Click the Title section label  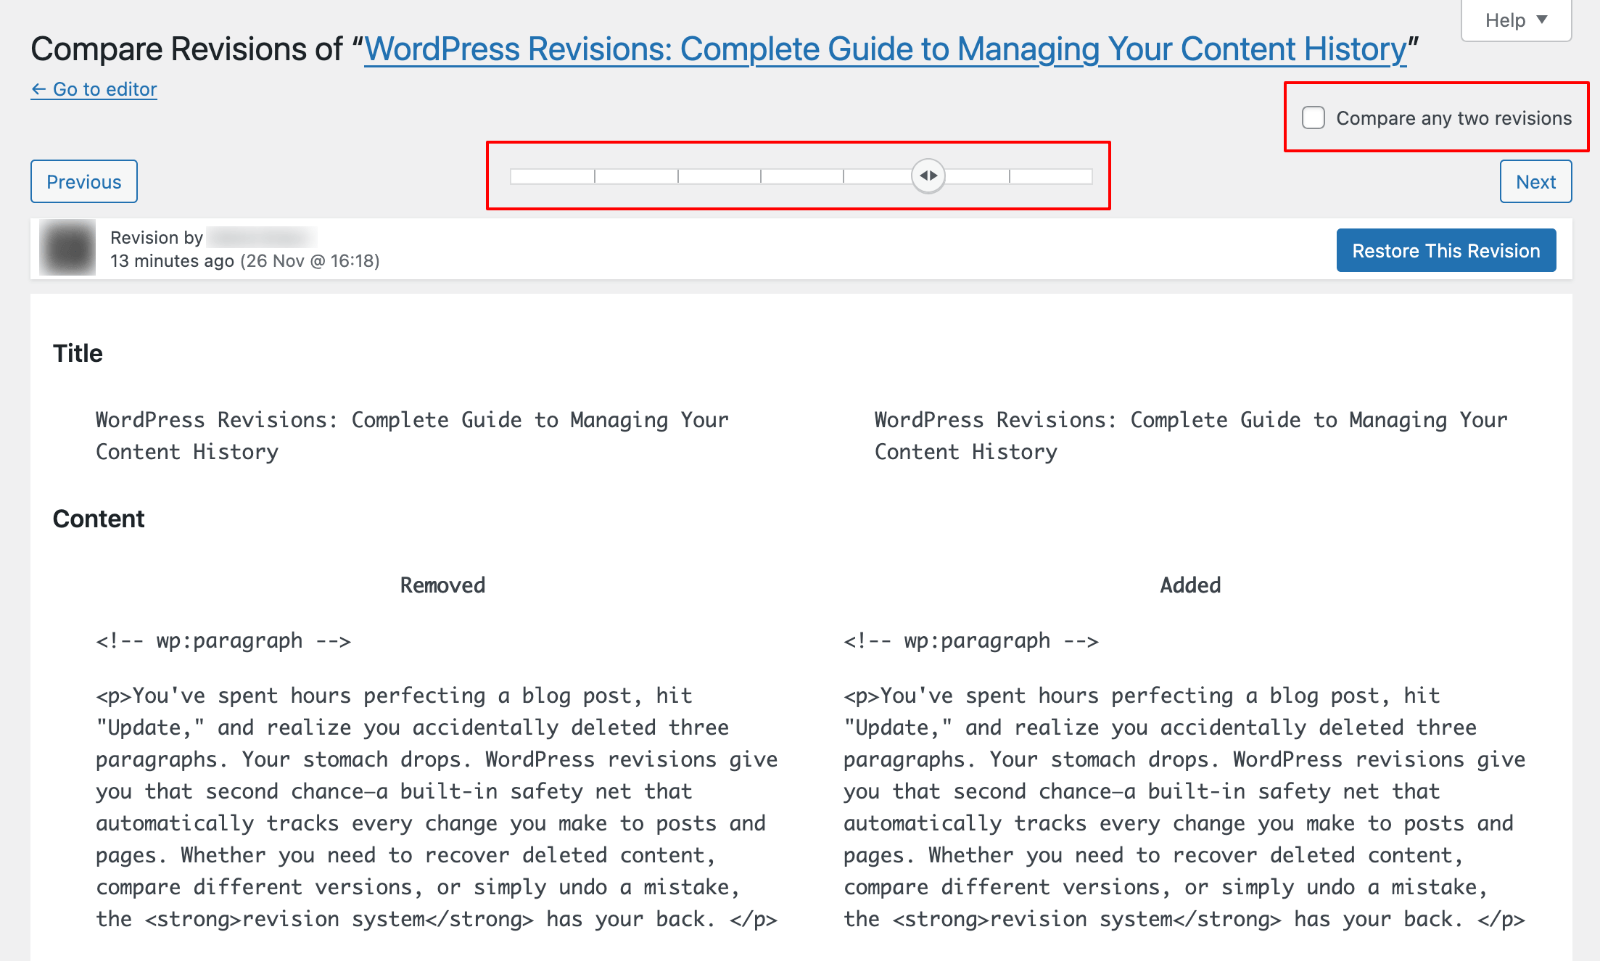77,353
